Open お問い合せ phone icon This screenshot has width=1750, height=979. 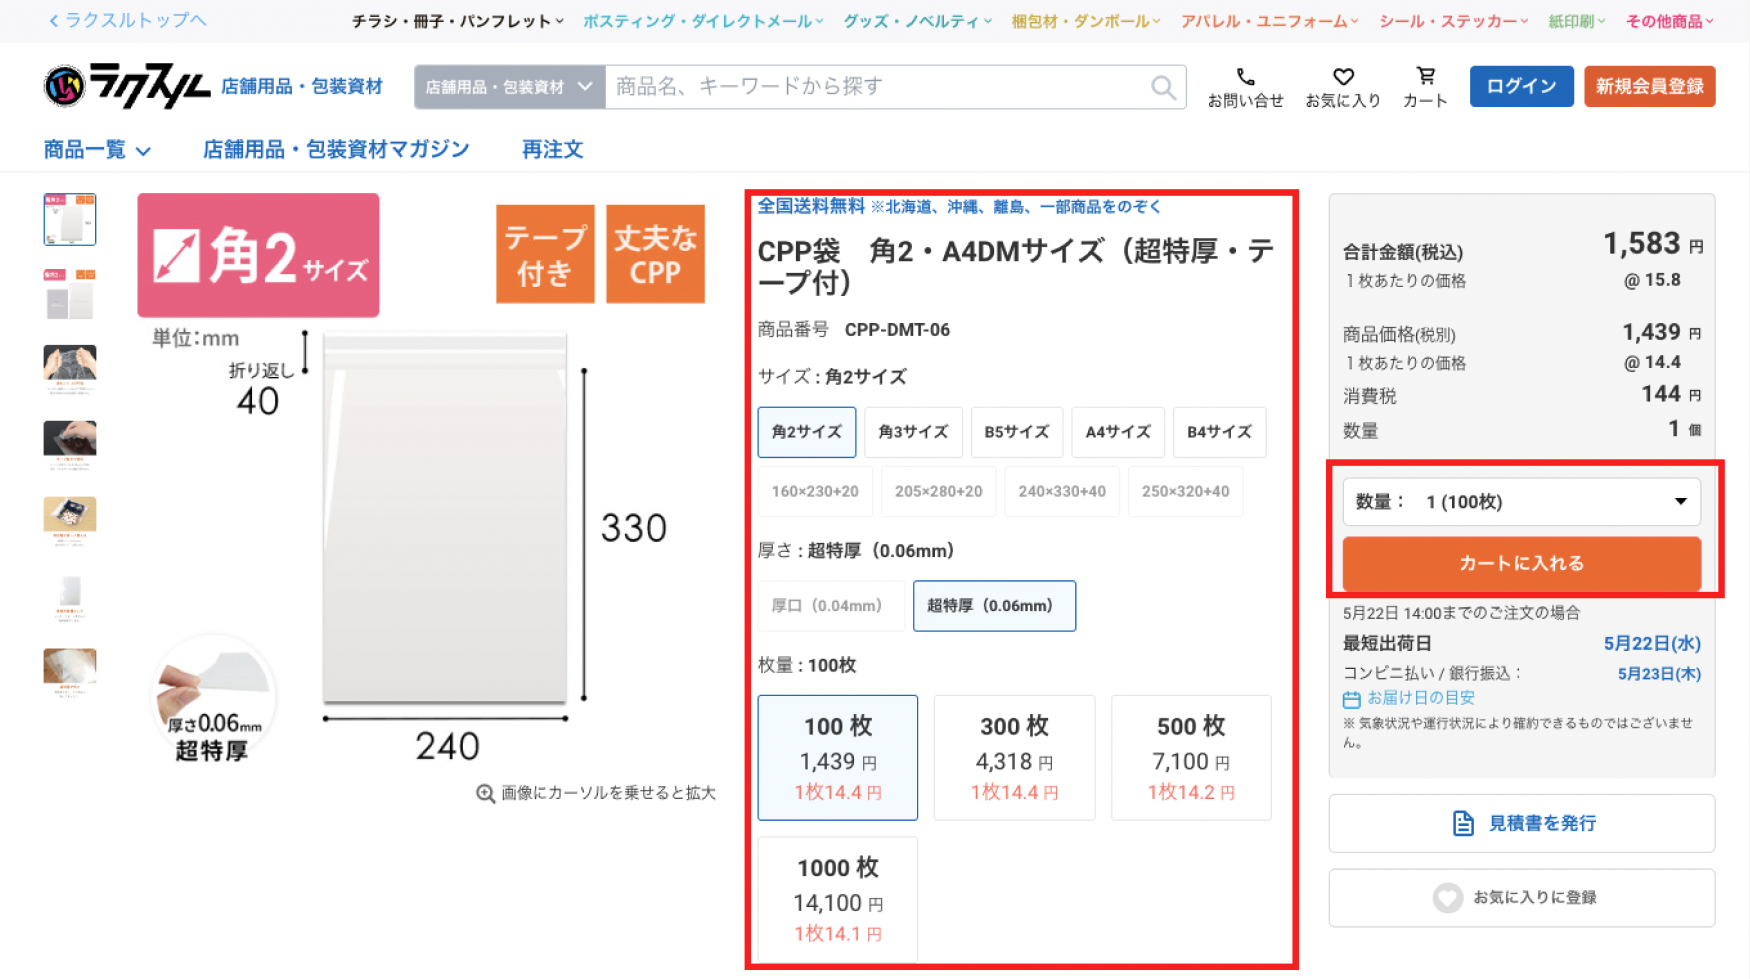(1245, 77)
